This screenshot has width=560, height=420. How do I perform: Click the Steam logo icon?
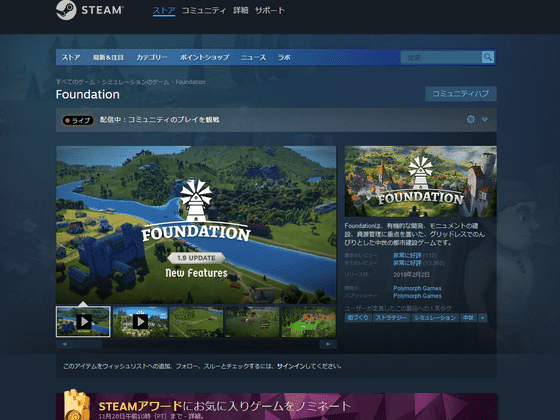coord(66,10)
